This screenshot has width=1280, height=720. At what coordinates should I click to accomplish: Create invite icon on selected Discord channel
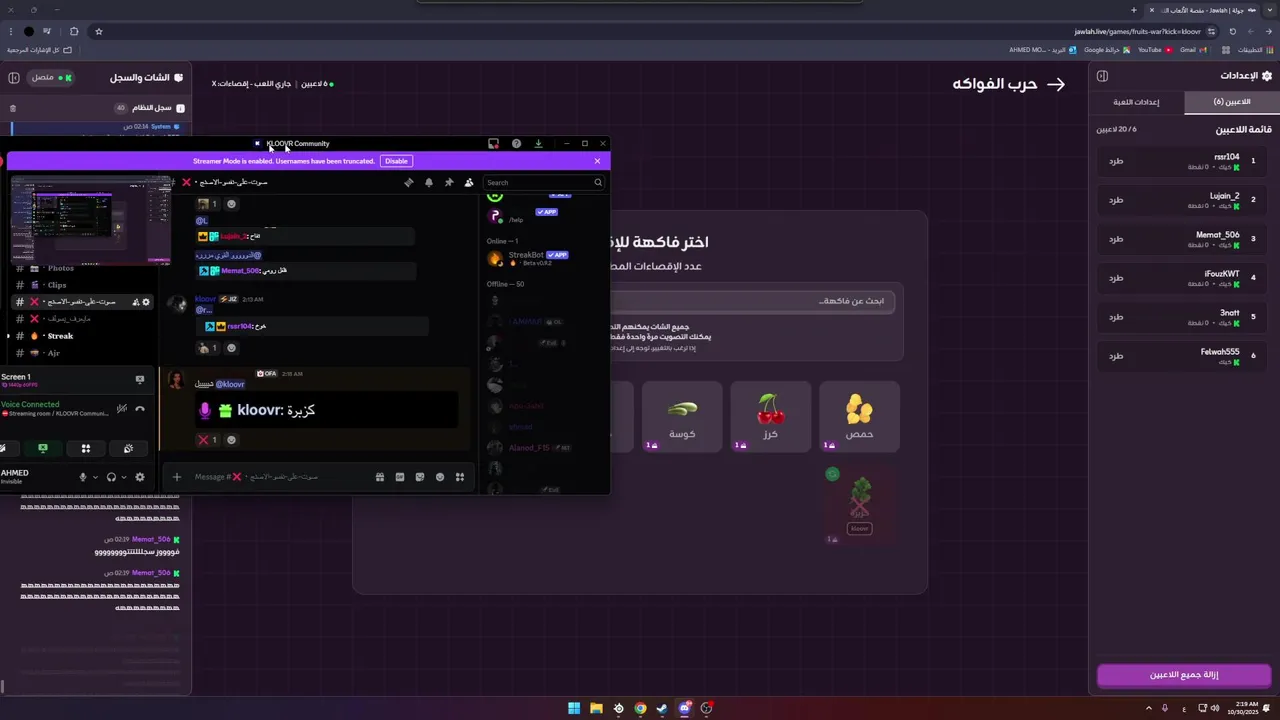pyautogui.click(x=135, y=302)
